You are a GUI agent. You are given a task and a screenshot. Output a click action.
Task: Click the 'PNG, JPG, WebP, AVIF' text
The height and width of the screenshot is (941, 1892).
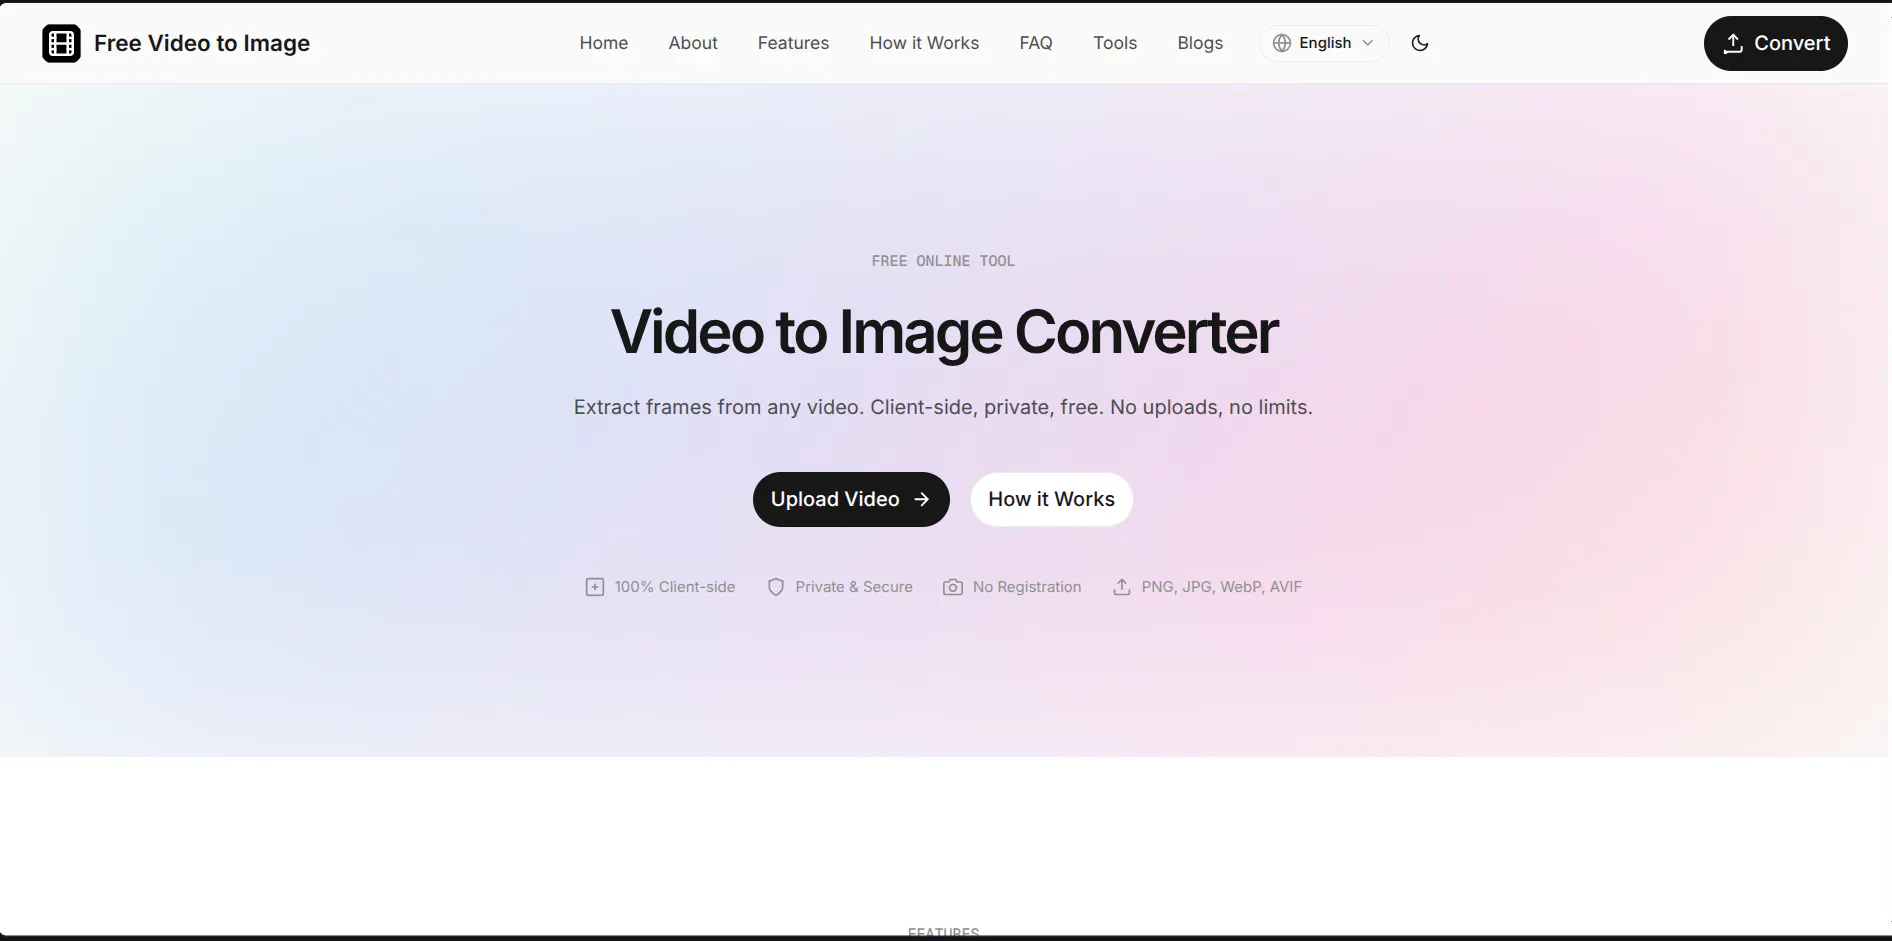[1222, 587]
